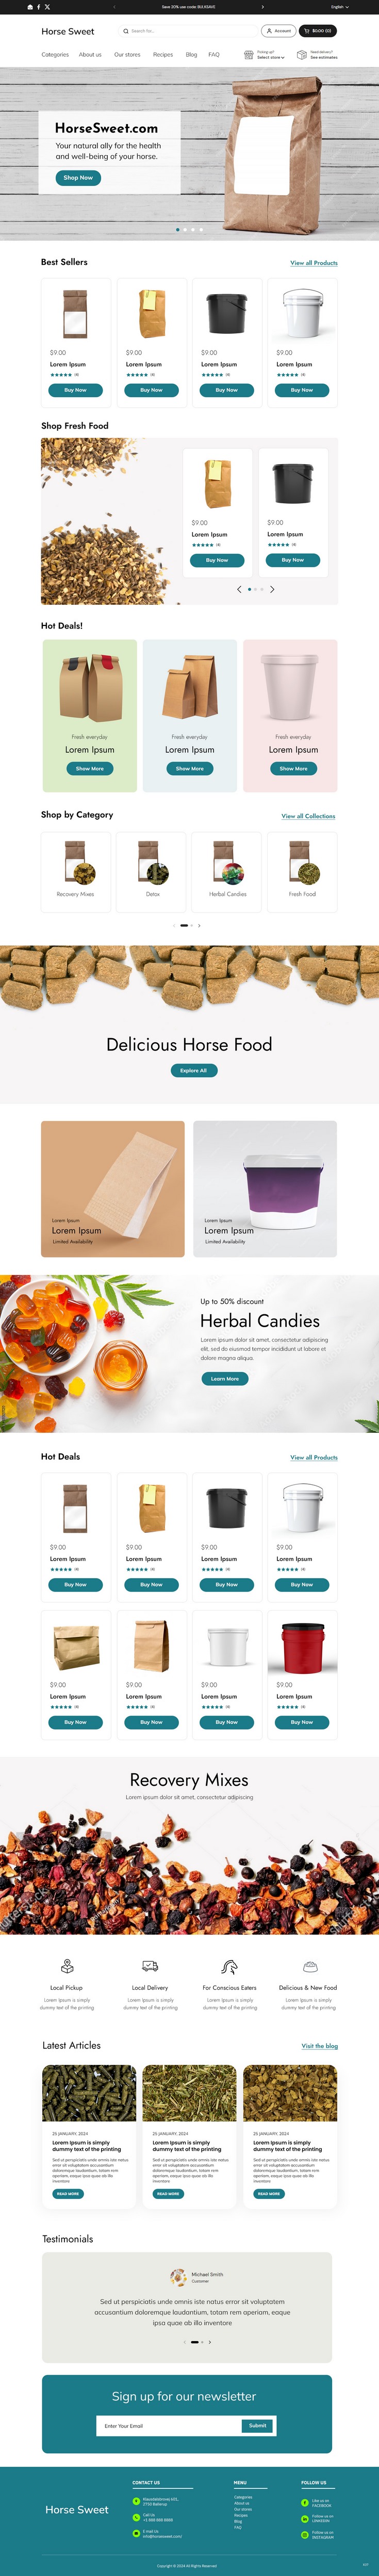Open the X (Twitter) icon in top bar
Screen dimensions: 379x2576
47,7
